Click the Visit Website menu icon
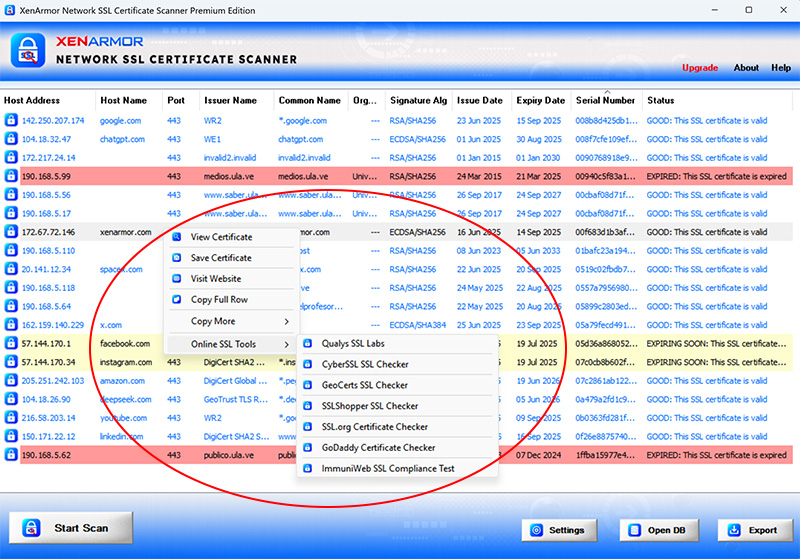The image size is (800, 559). pyautogui.click(x=177, y=278)
